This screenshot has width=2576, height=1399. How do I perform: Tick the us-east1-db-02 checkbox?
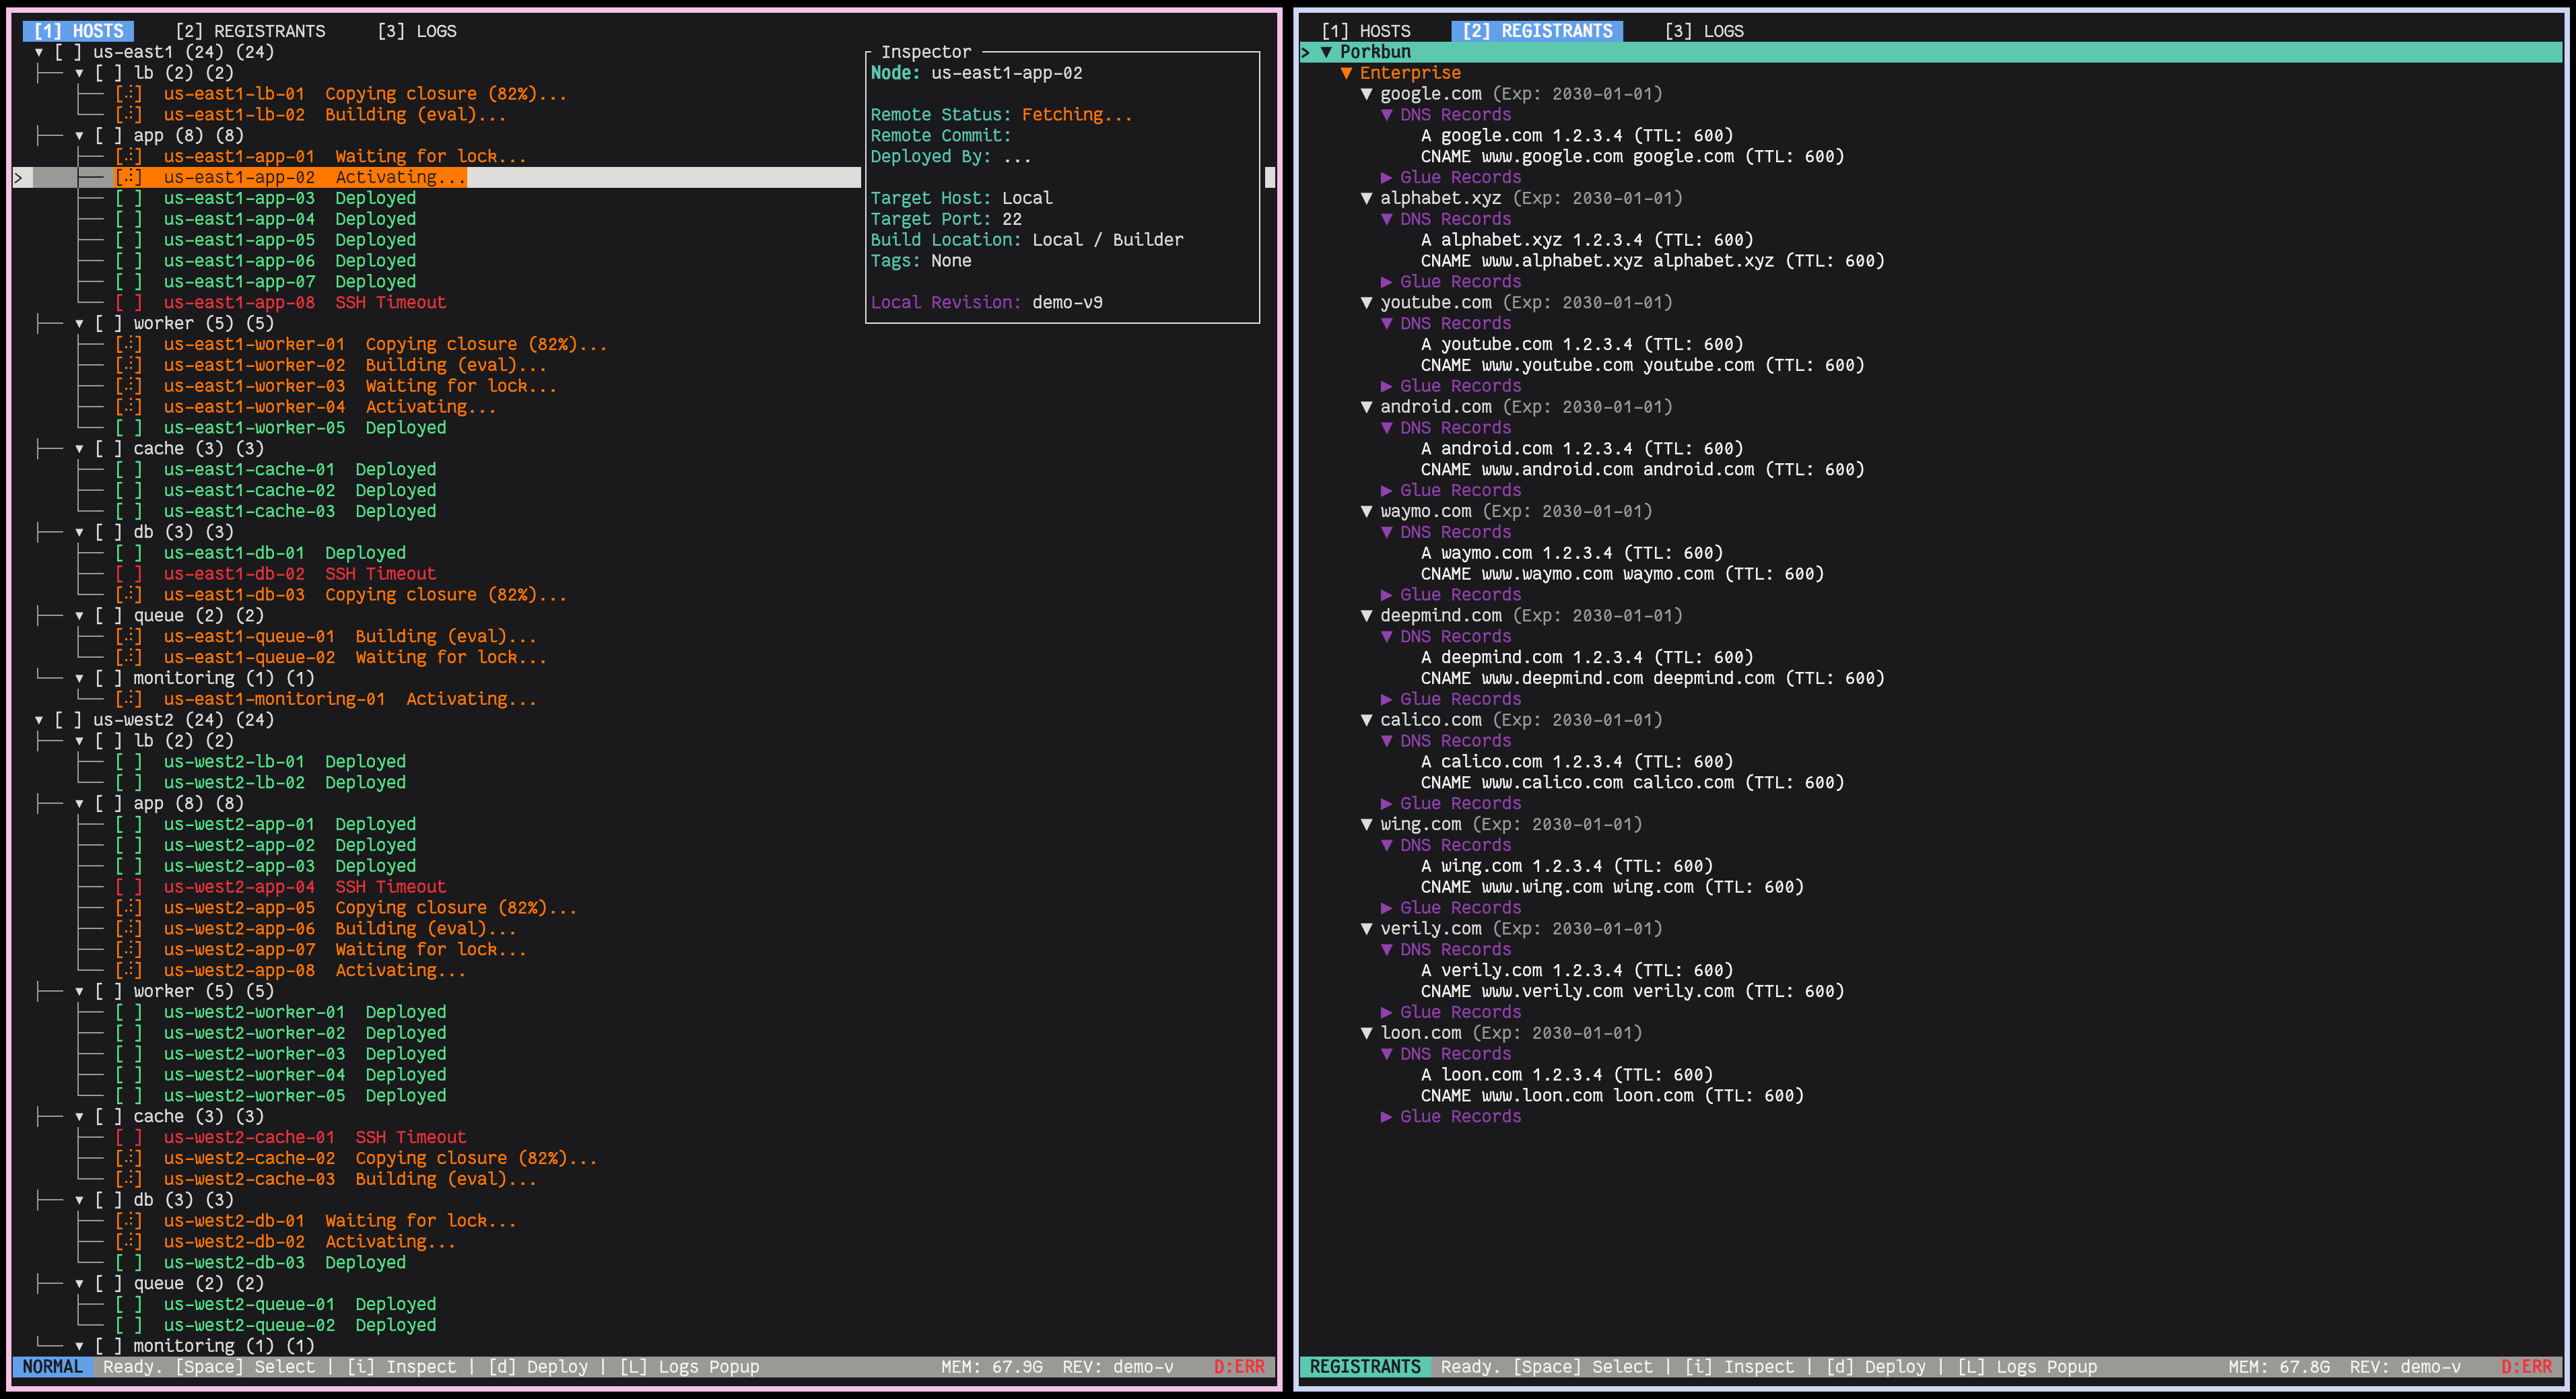tap(128, 574)
